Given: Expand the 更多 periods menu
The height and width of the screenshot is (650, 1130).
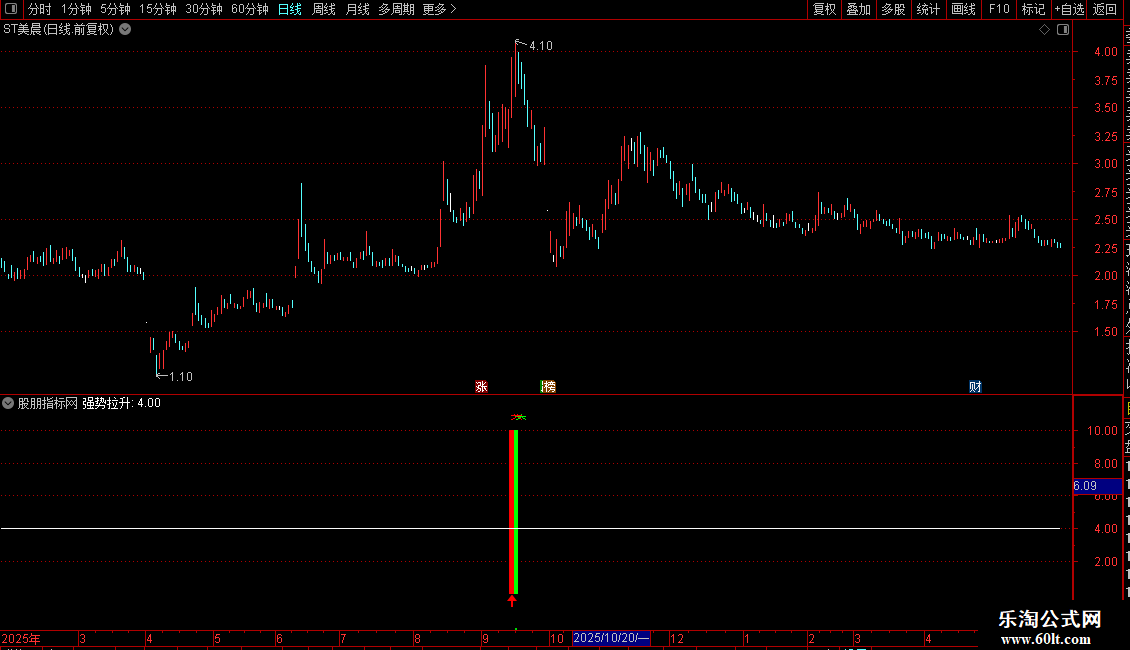Looking at the screenshot, I should 439,9.
